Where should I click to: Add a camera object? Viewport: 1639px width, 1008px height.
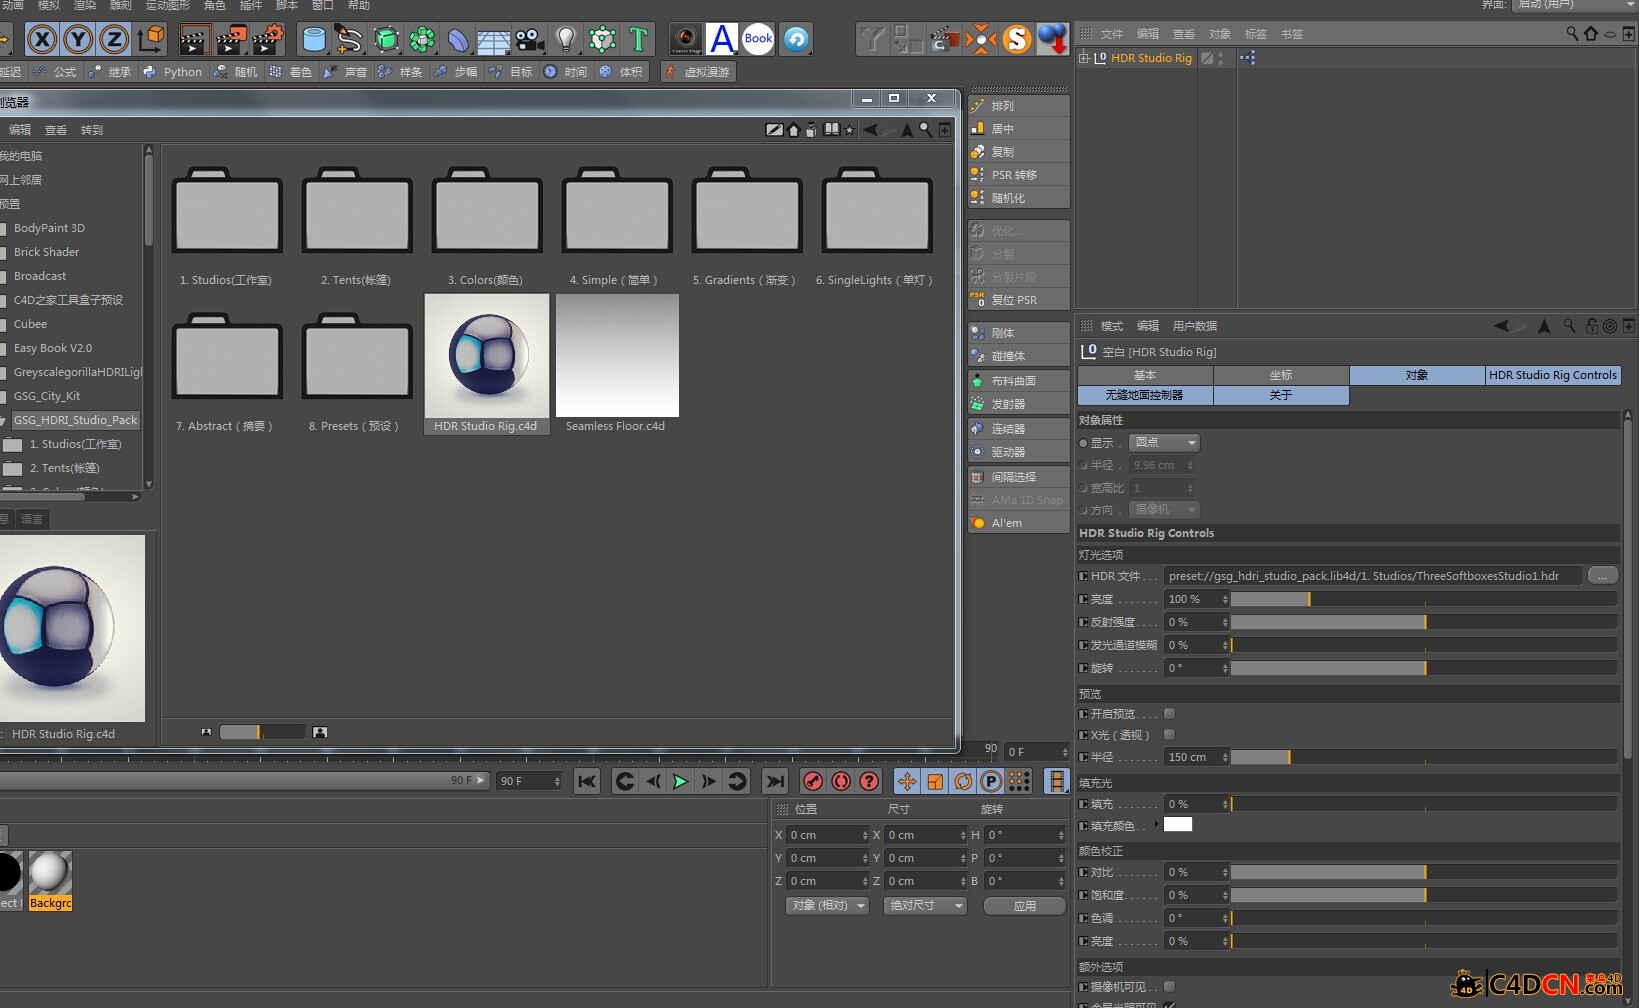coord(530,40)
